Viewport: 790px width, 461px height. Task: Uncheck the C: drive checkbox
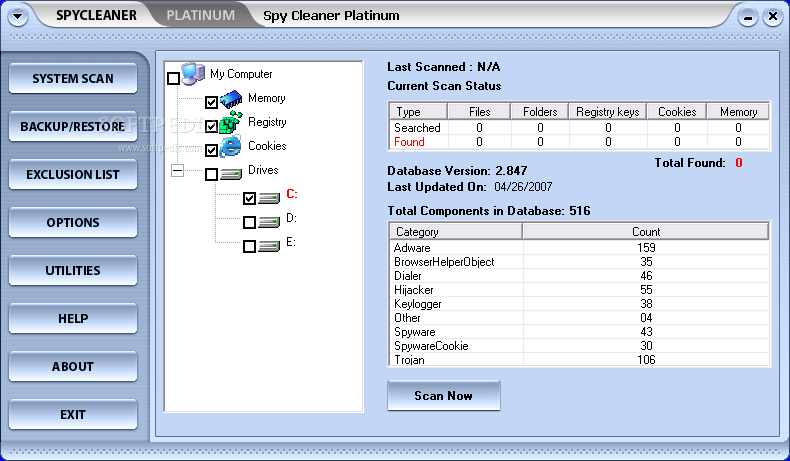click(x=249, y=199)
